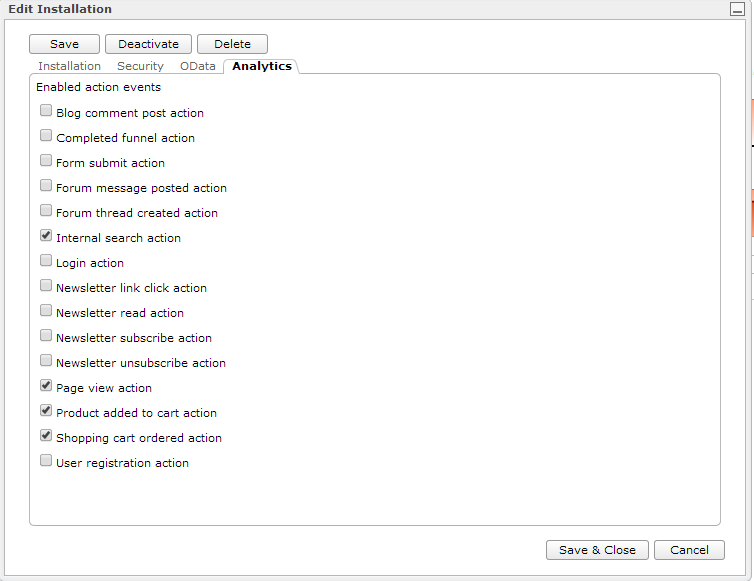Enable Blog comment post action
Viewport: 754px width, 581px height.
pyautogui.click(x=46, y=111)
